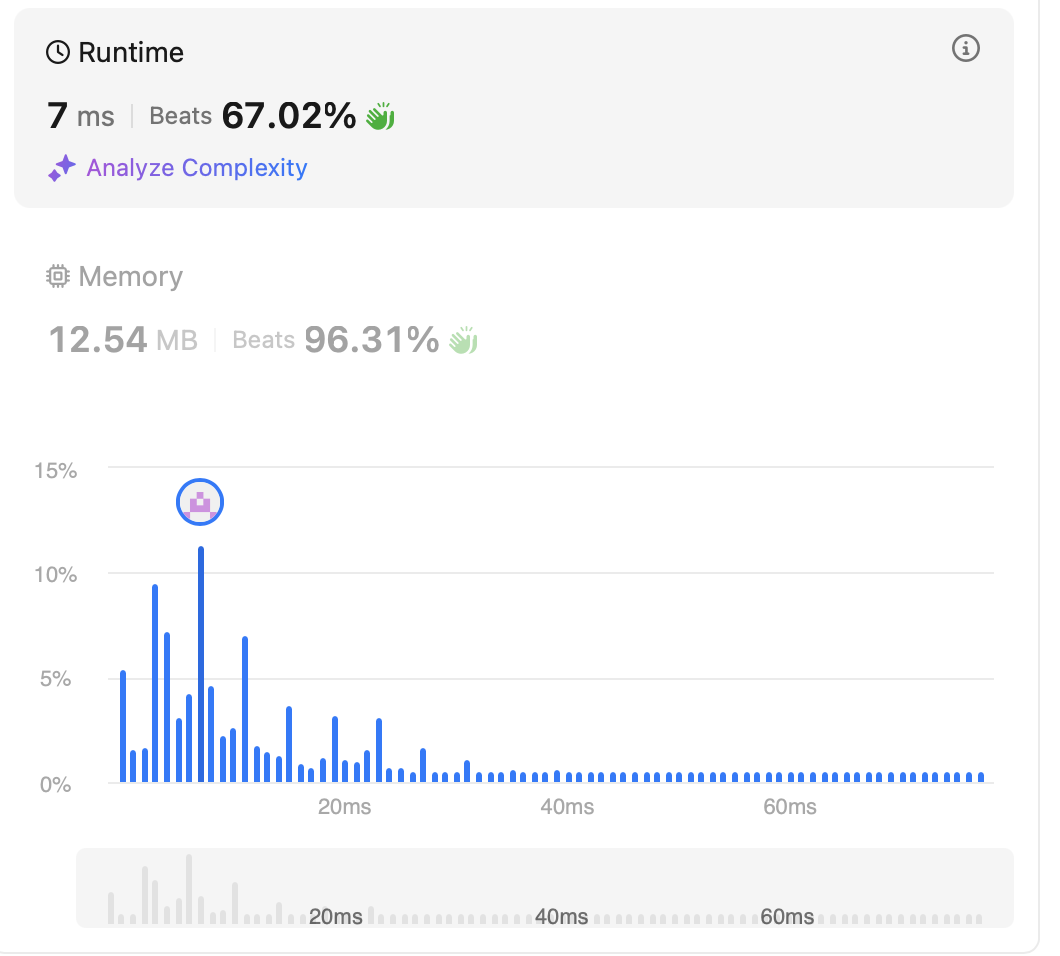The width and height of the screenshot is (1060, 956).
Task: Click the 7 ms runtime value
Action: pos(80,117)
